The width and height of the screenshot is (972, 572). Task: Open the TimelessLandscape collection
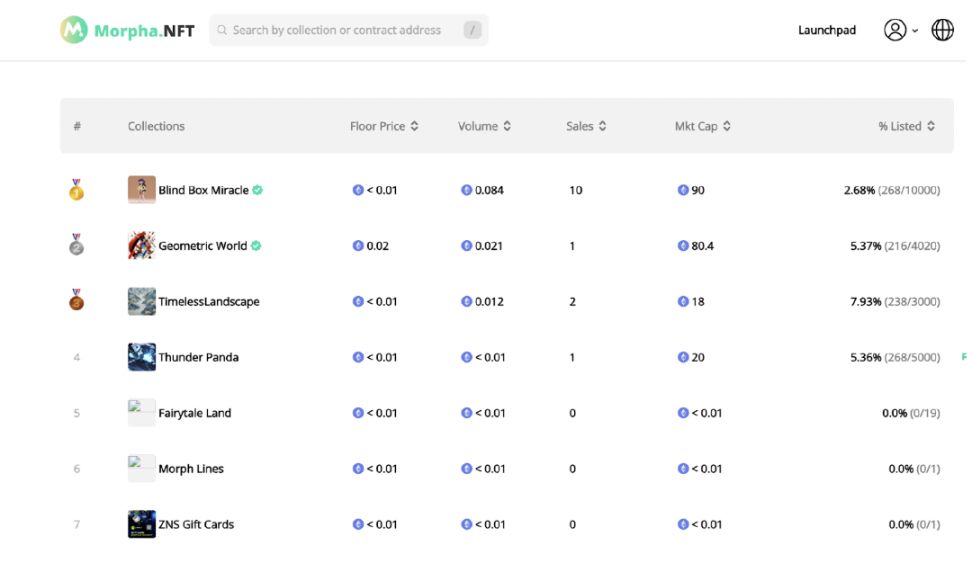tap(209, 301)
